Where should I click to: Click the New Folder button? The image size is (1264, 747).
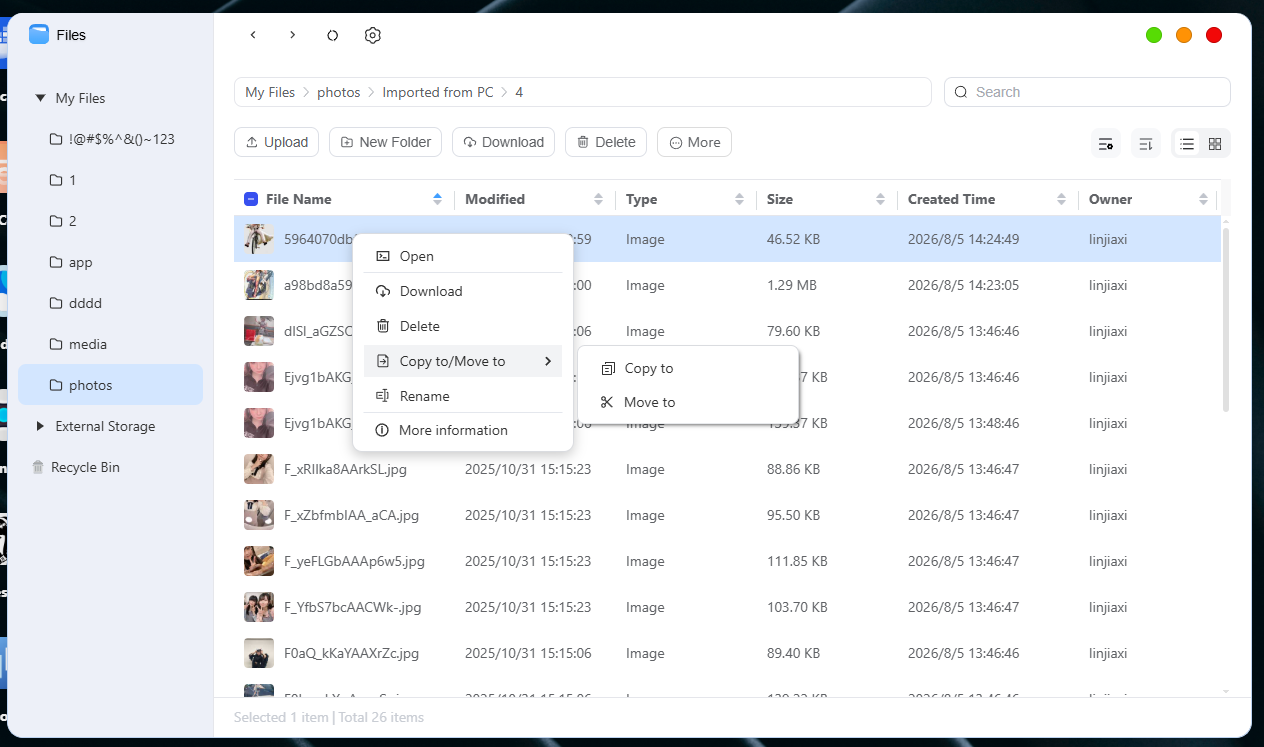(386, 142)
